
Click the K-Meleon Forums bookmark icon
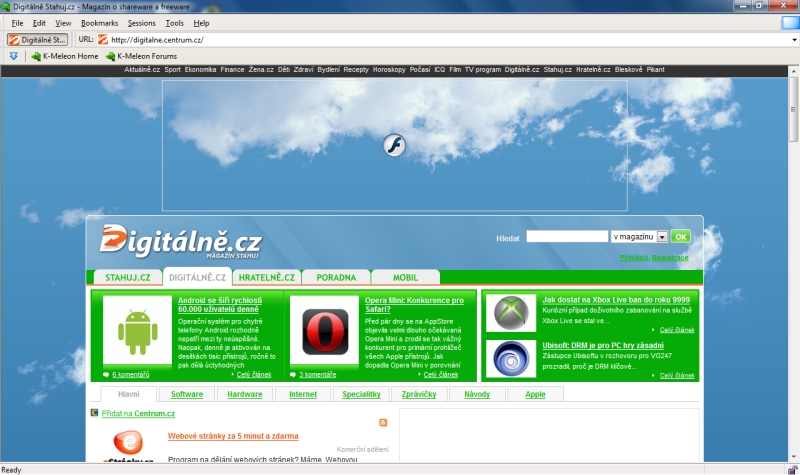110,56
